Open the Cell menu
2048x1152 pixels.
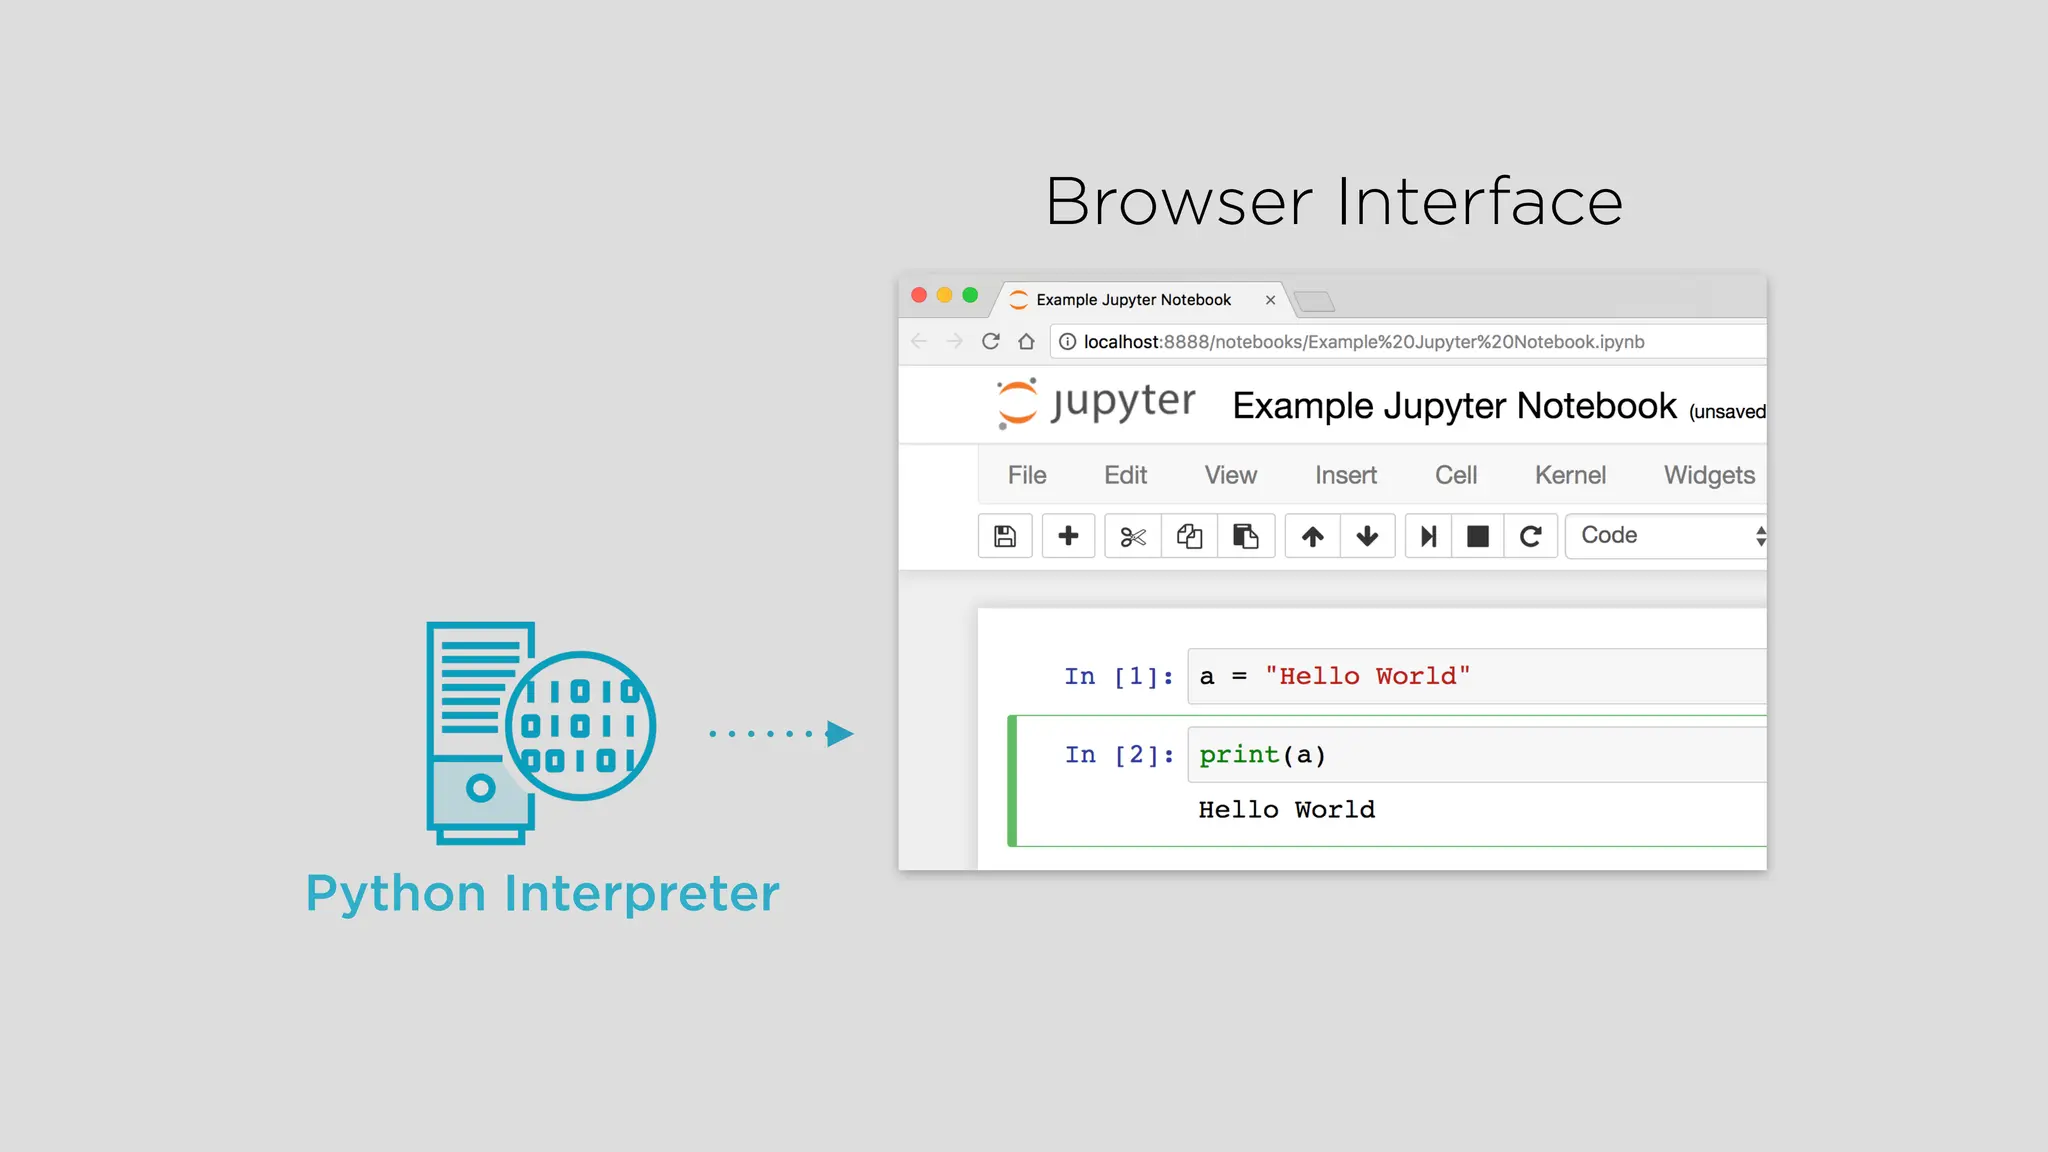coord(1456,475)
